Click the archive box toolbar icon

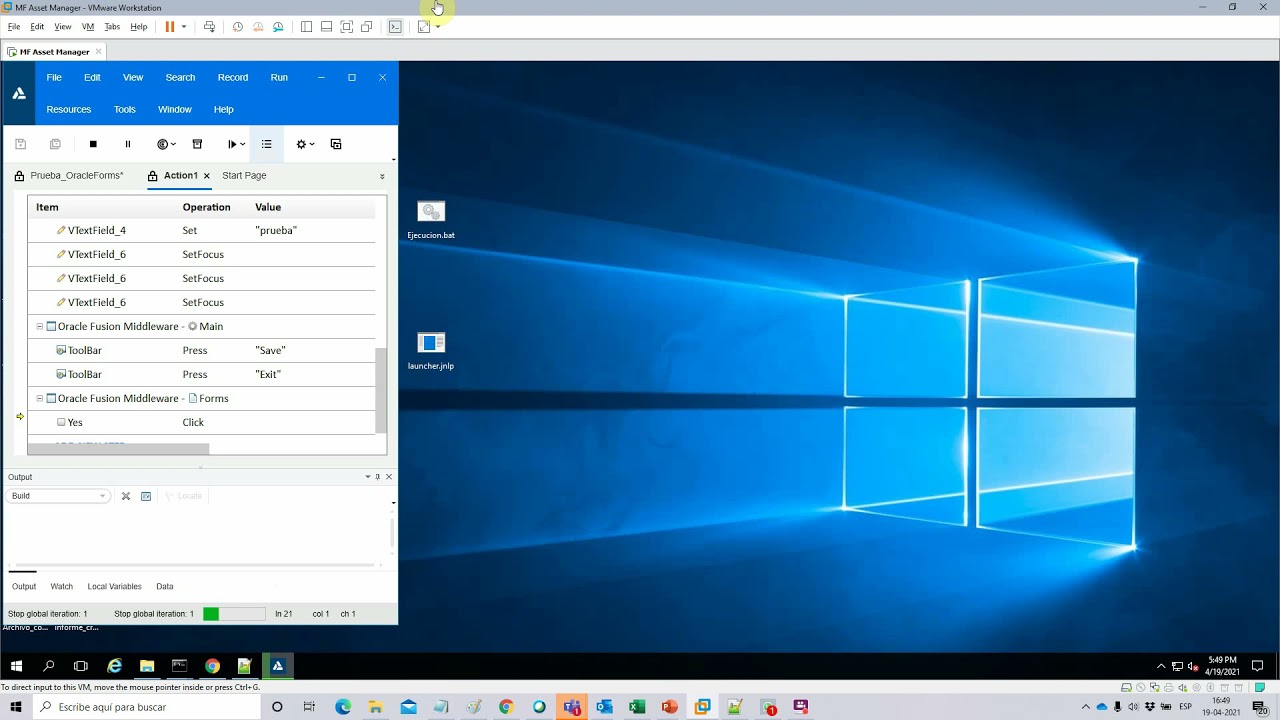[x=197, y=144]
